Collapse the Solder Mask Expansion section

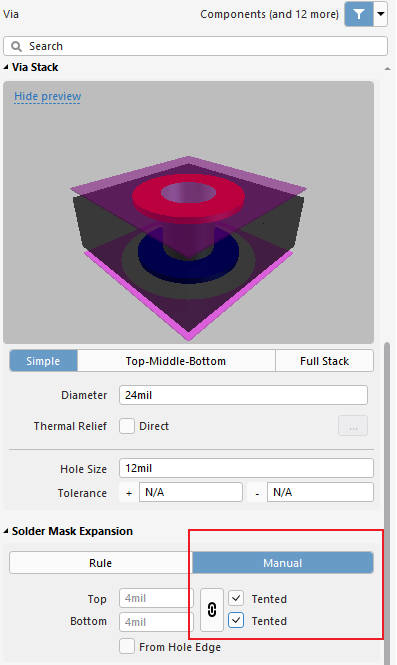click(6, 531)
